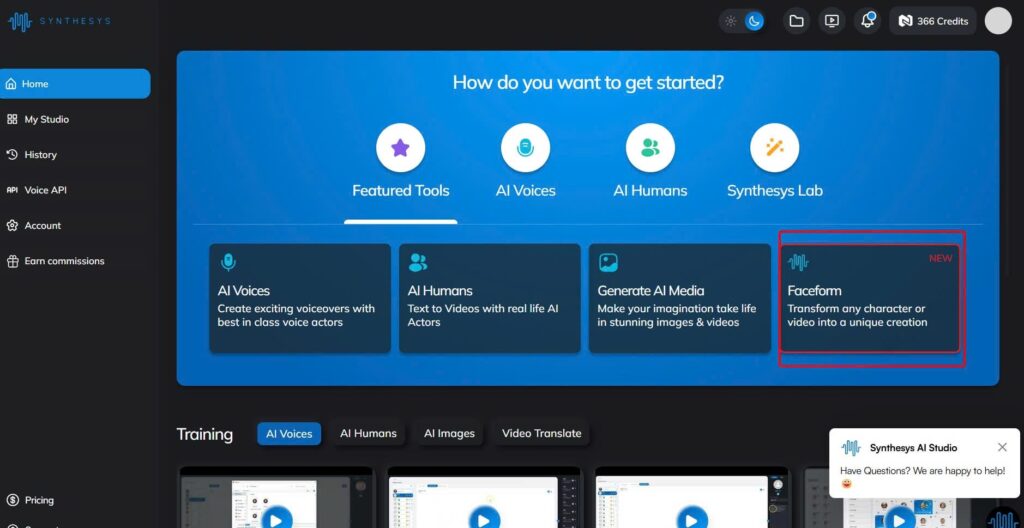Open the Faceform tool card
1024x528 pixels.
(x=870, y=298)
